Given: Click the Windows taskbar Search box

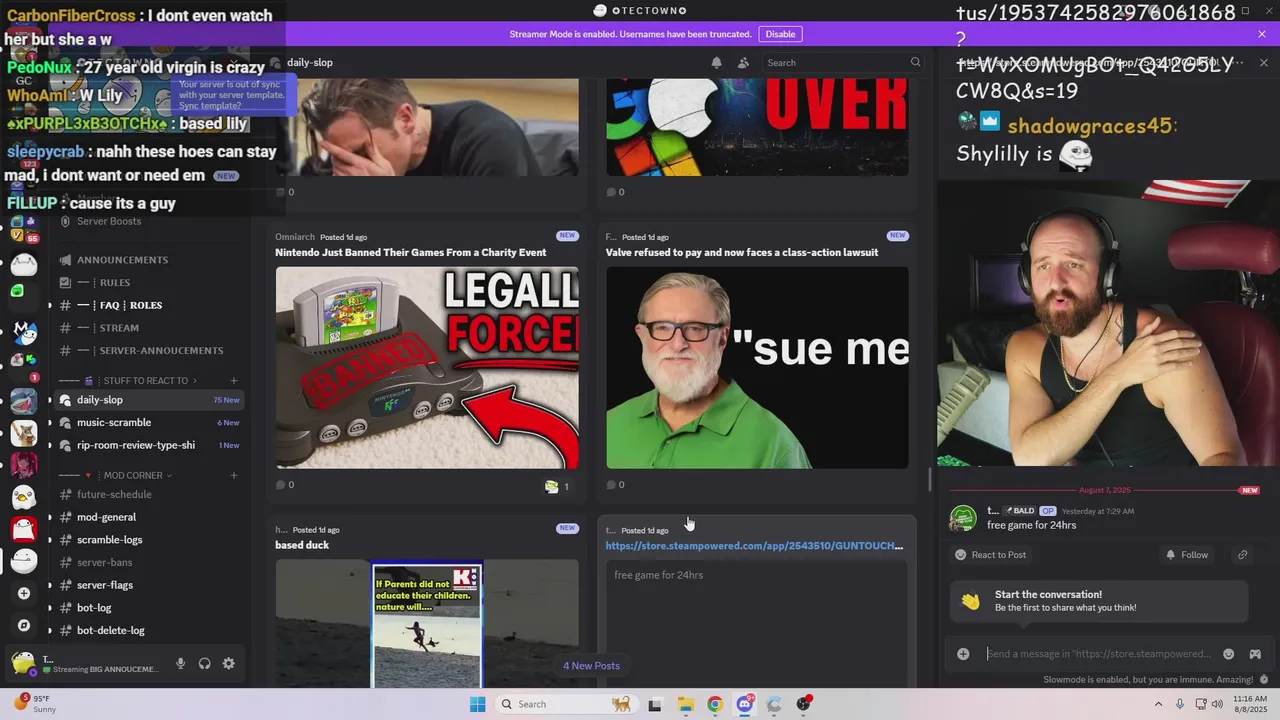Looking at the screenshot, I should click(567, 704).
